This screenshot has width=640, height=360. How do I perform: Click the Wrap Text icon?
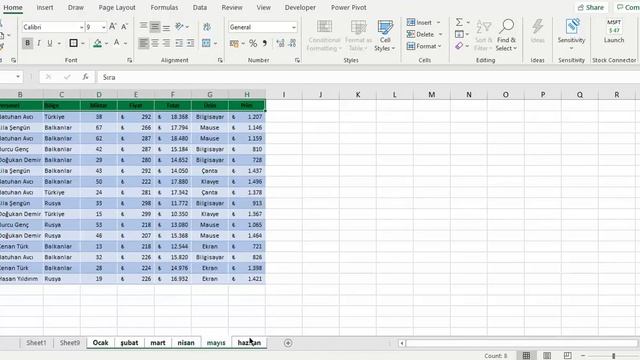(207, 27)
